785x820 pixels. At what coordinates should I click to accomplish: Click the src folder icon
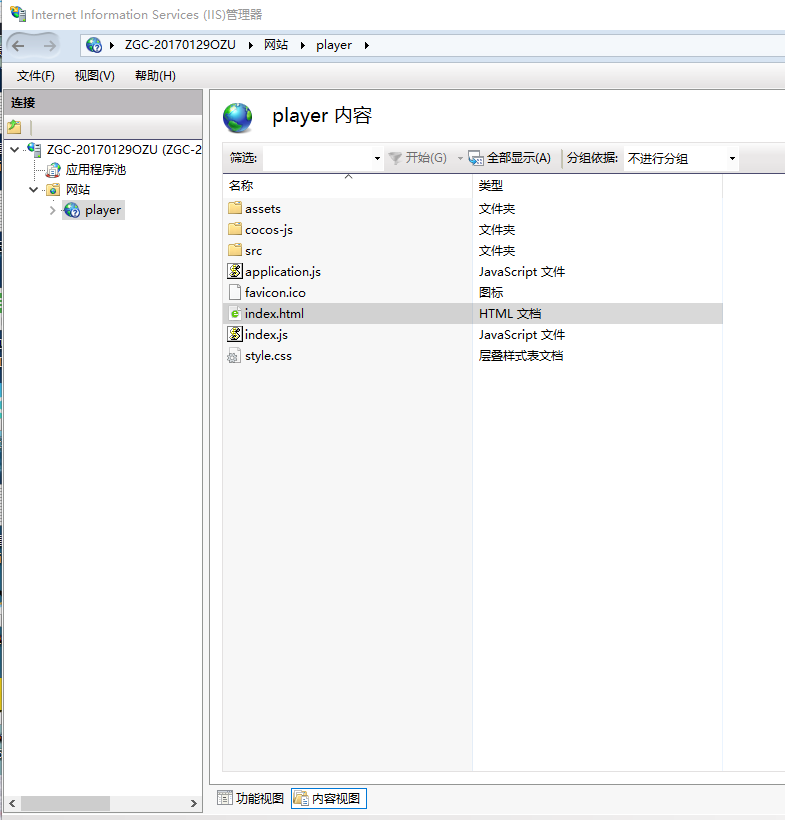coord(235,250)
